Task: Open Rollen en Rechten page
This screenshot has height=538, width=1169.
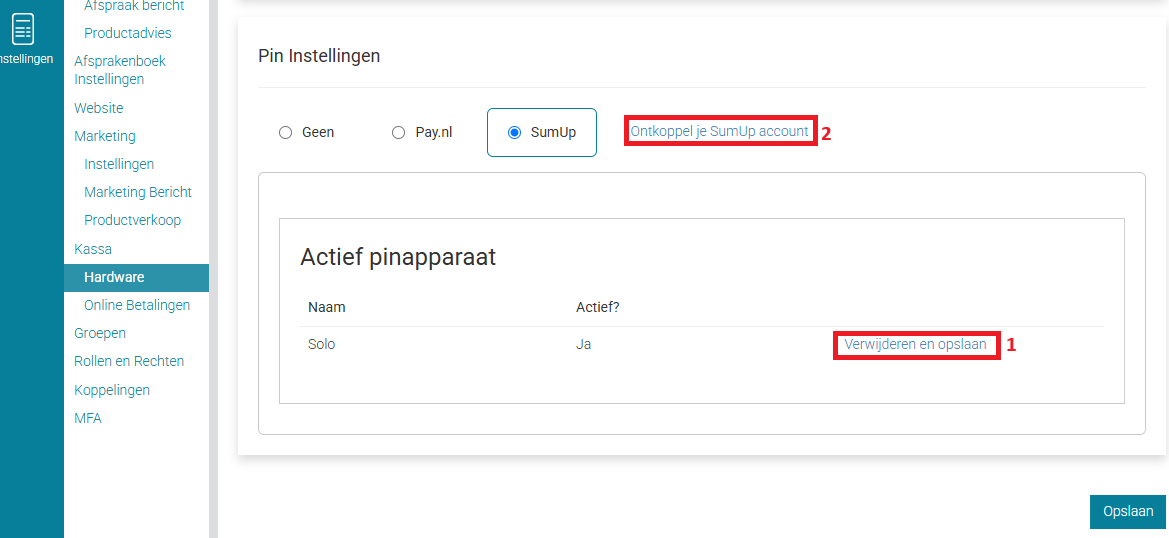Action: pos(129,361)
